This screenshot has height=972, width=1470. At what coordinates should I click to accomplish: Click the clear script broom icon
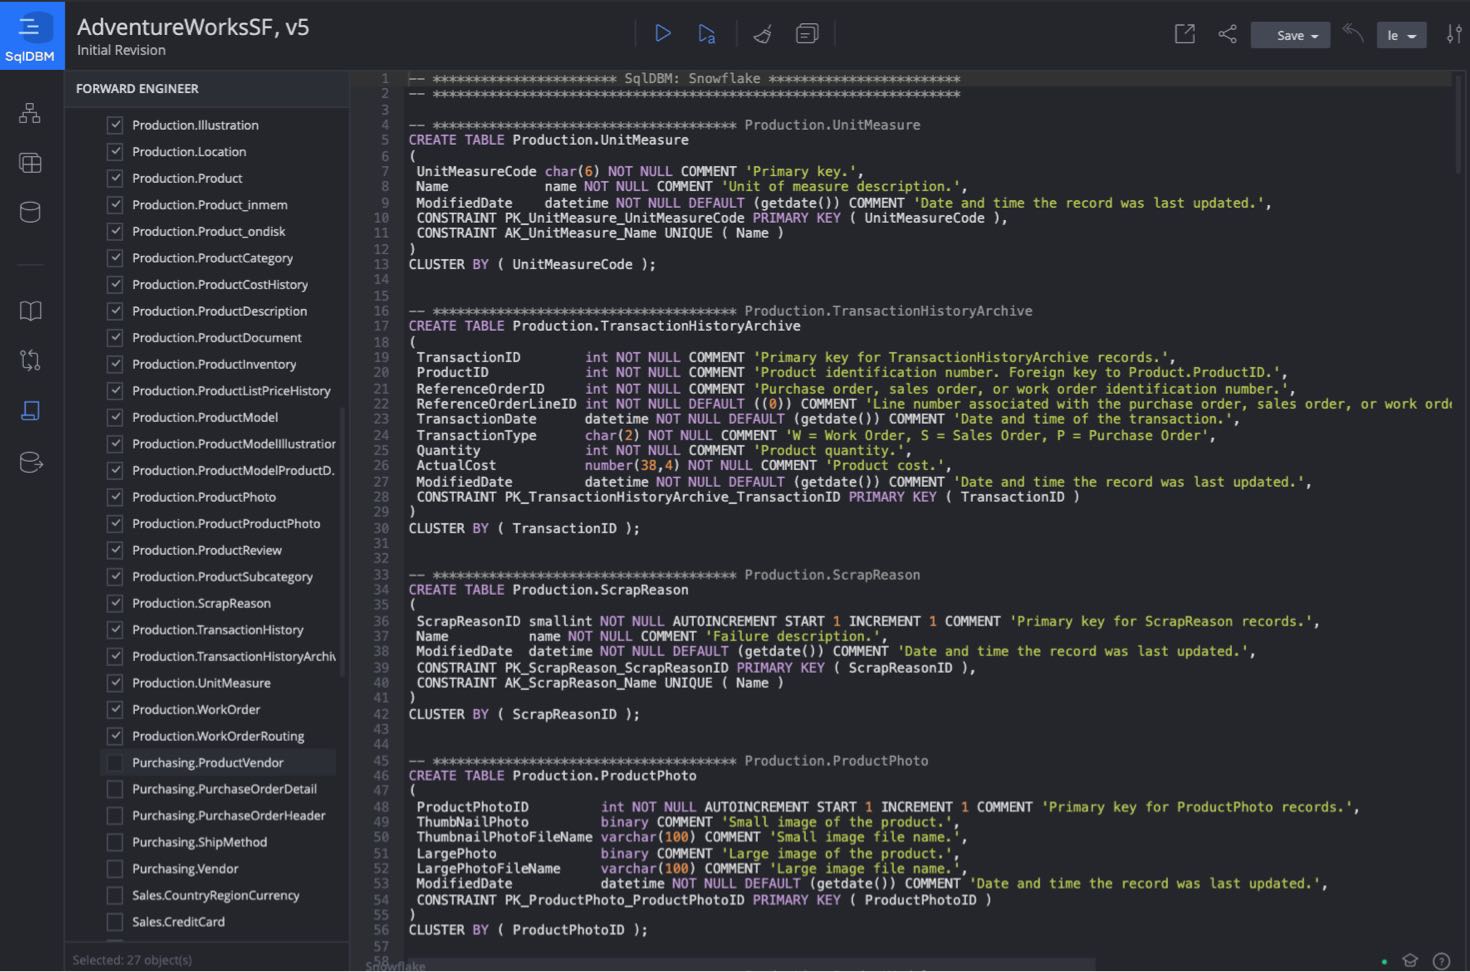763,34
